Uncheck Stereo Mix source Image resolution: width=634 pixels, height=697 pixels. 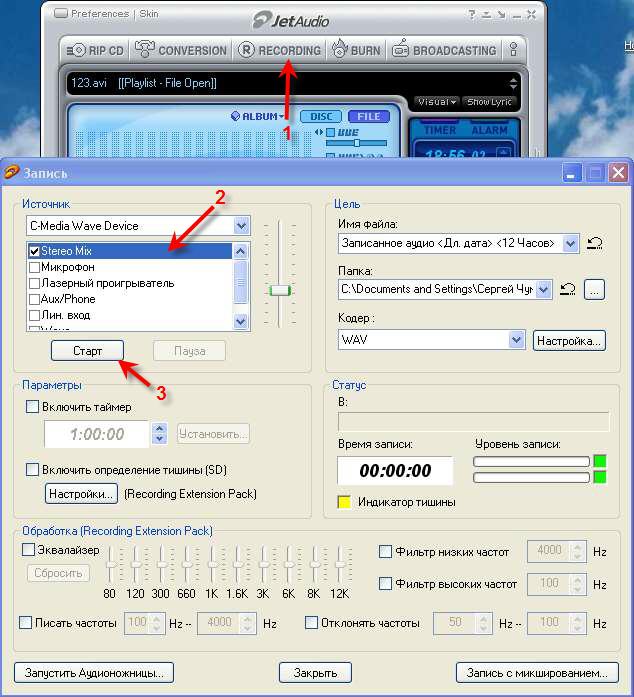[x=34, y=251]
